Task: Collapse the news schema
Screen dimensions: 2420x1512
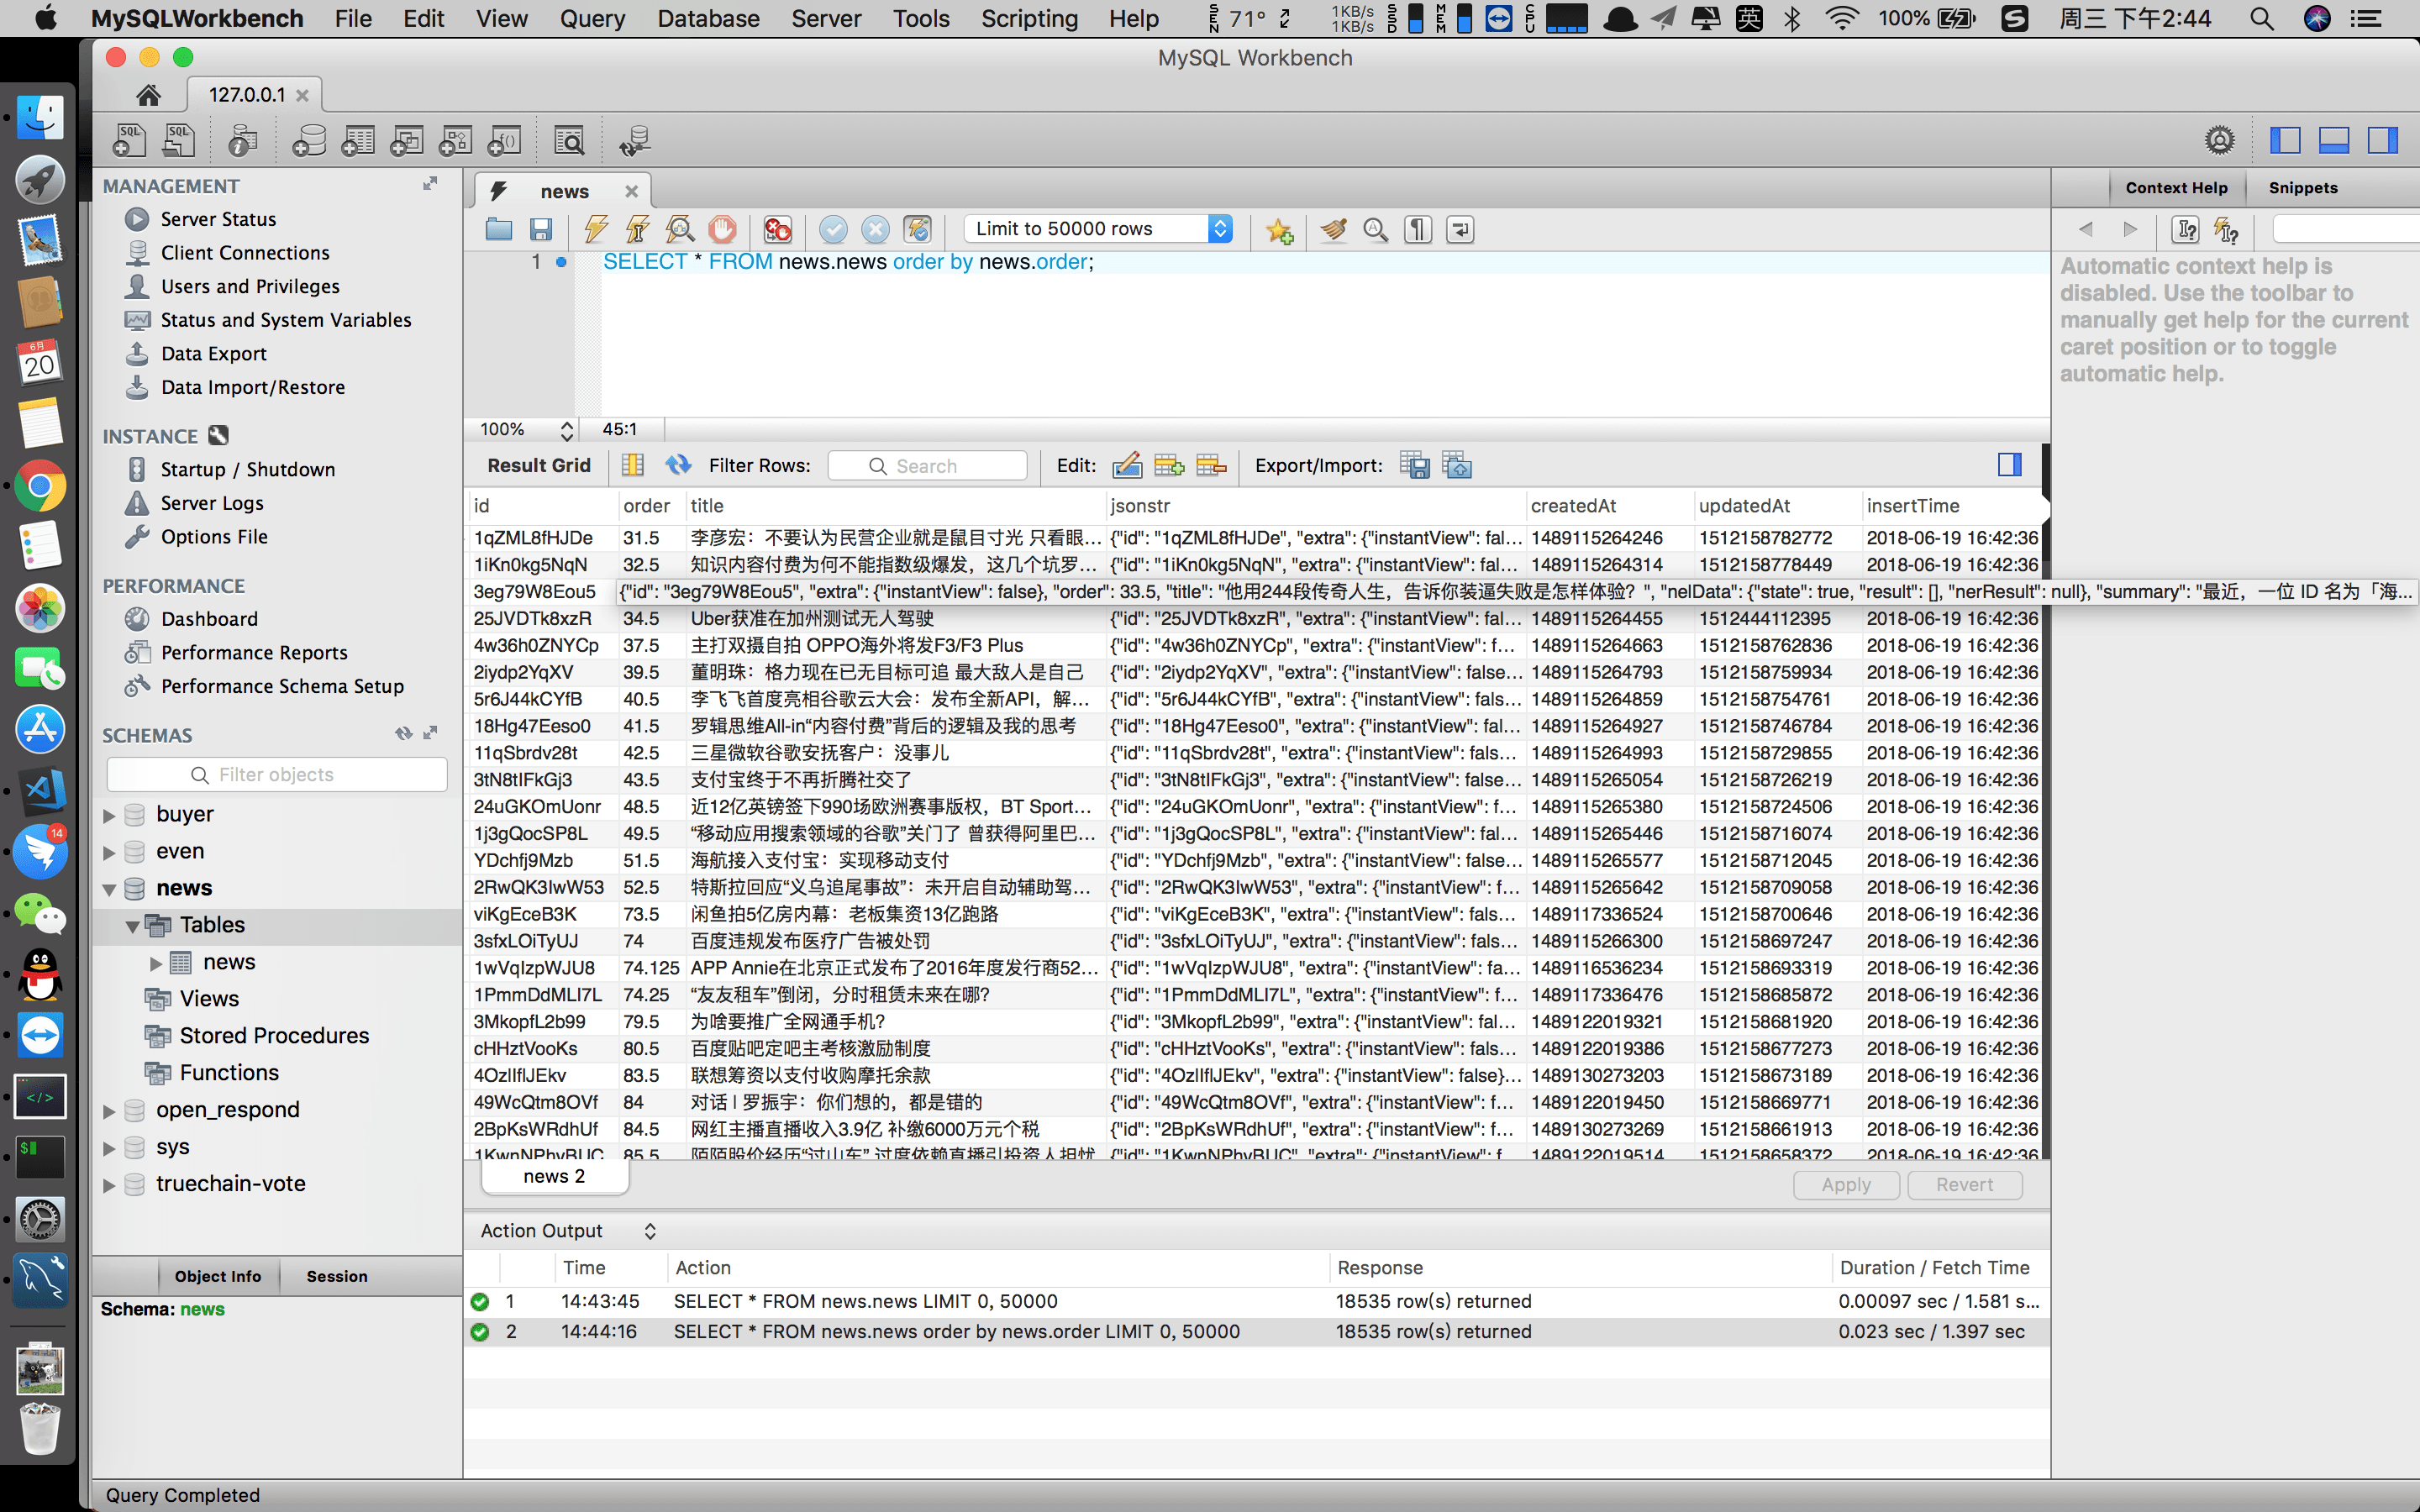Action: pos(109,889)
